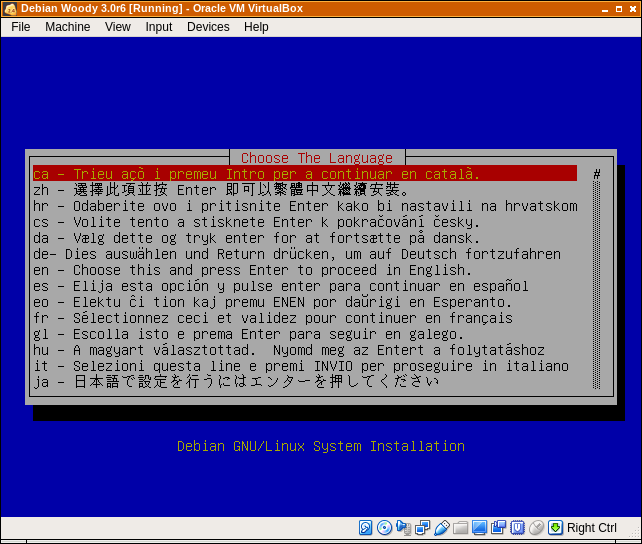Click 'Debian GNU/Linux System Installation' text
The width and height of the screenshot is (642, 544).
coord(321,446)
